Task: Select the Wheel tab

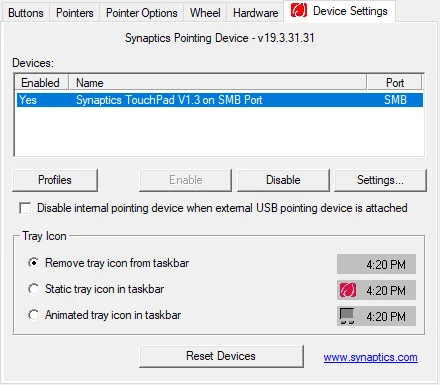Action: [205, 13]
